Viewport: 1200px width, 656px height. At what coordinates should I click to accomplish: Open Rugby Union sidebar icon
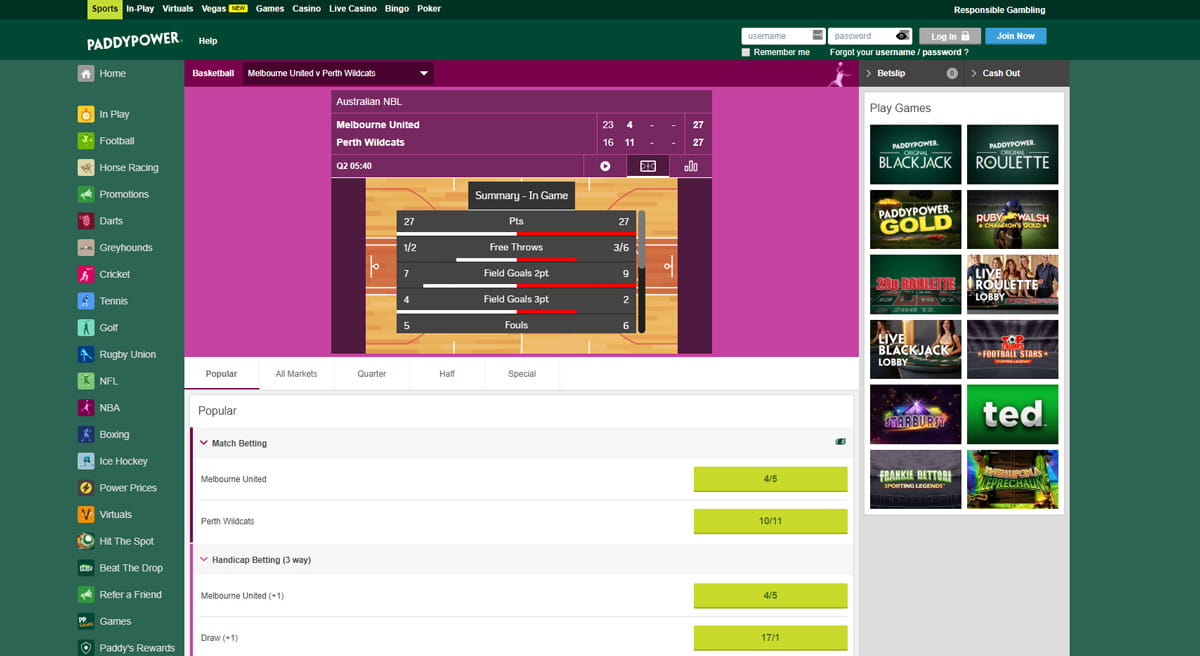86,354
